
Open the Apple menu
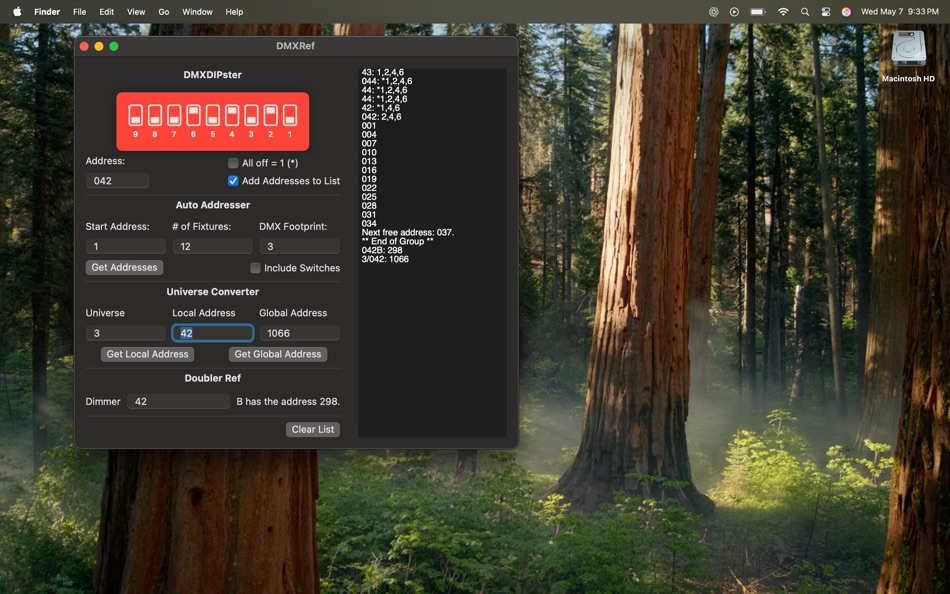tap(17, 12)
